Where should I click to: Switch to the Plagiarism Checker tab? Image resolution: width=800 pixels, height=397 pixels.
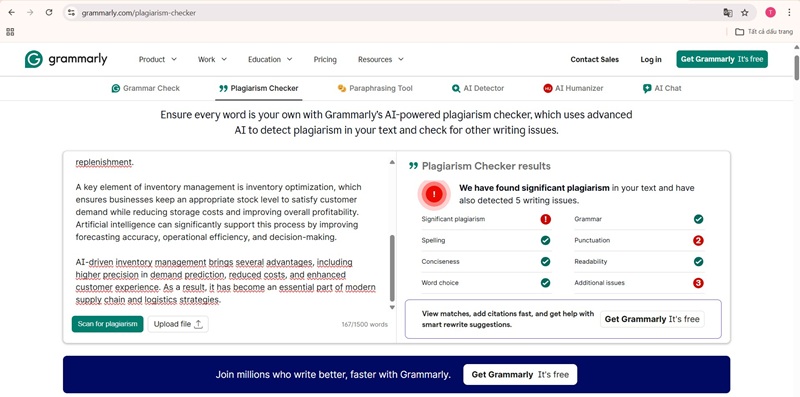click(259, 88)
